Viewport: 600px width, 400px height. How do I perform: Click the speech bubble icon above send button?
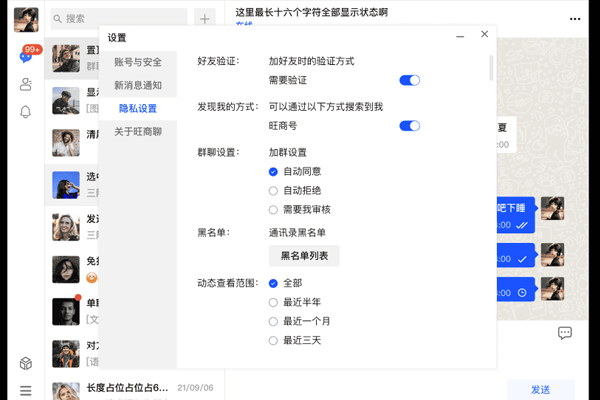(564, 333)
